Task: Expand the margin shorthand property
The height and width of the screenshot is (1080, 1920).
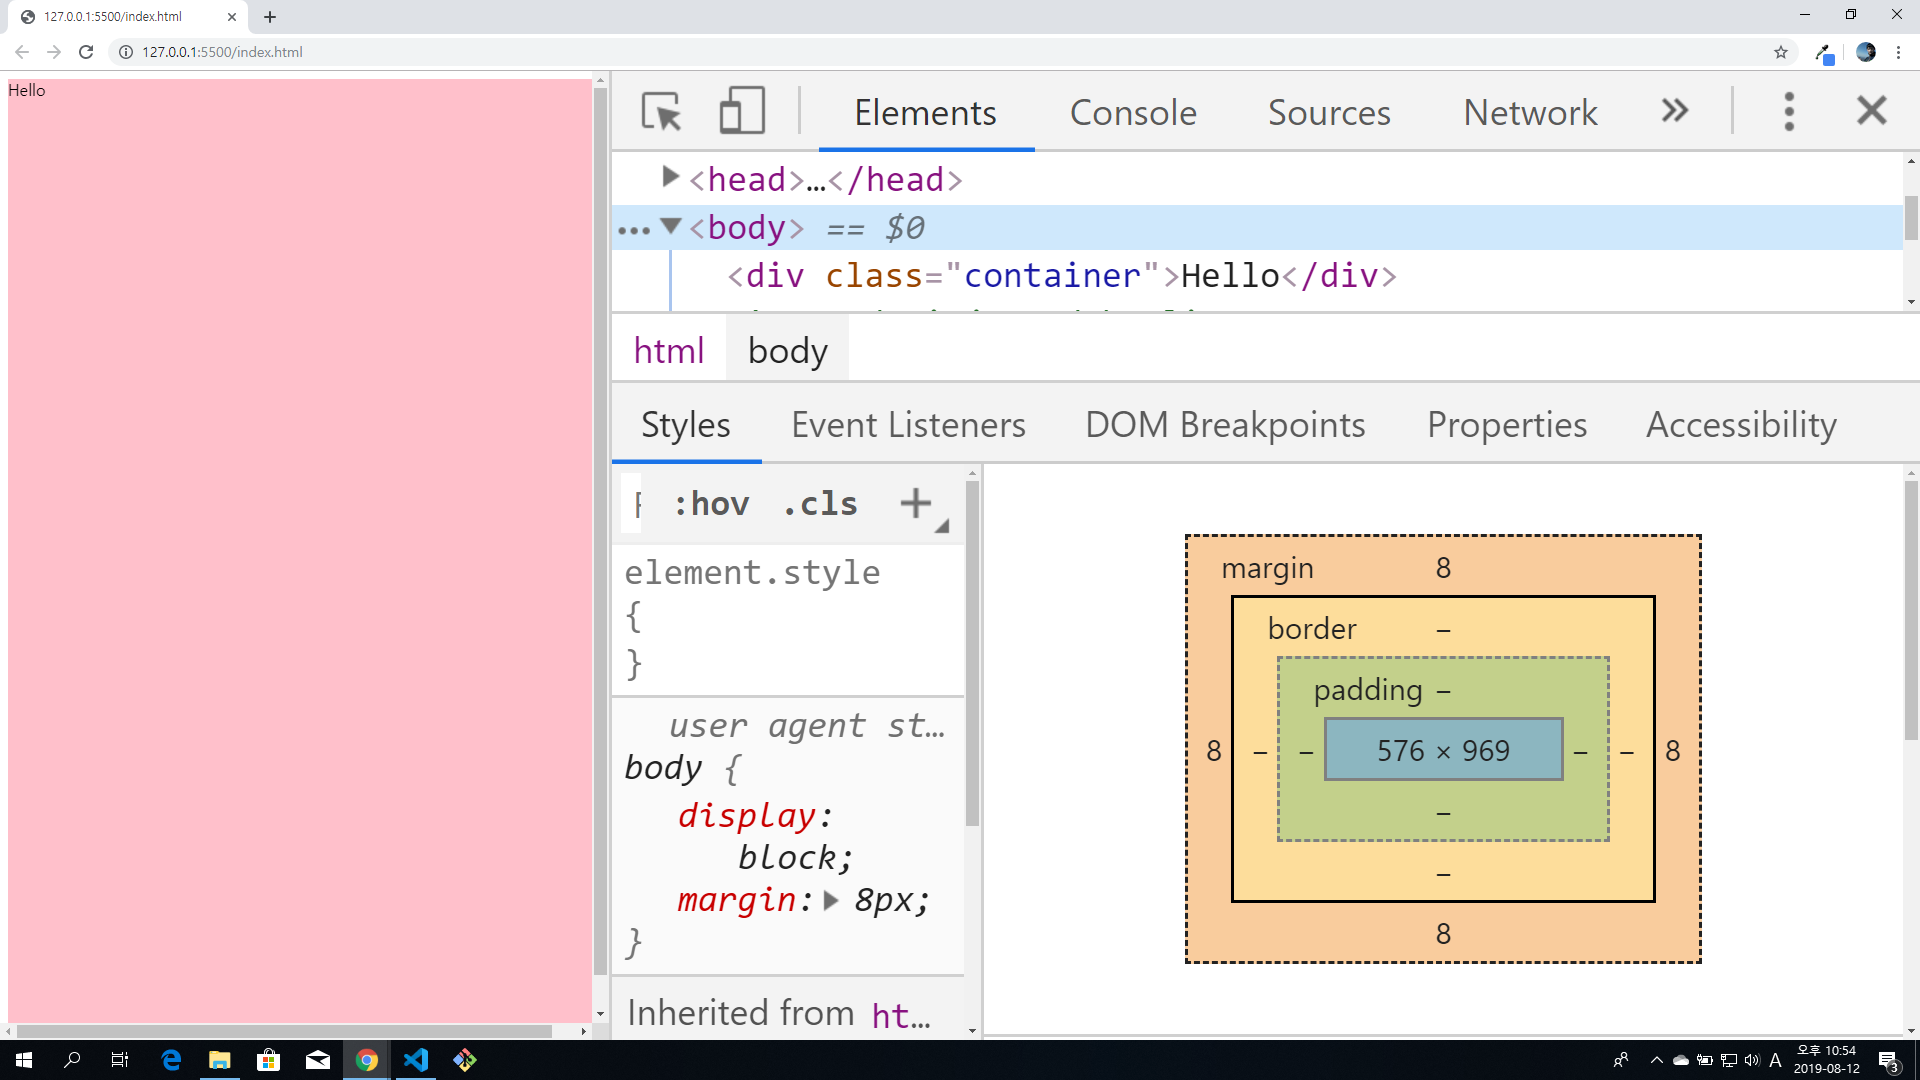Action: pyautogui.click(x=830, y=900)
